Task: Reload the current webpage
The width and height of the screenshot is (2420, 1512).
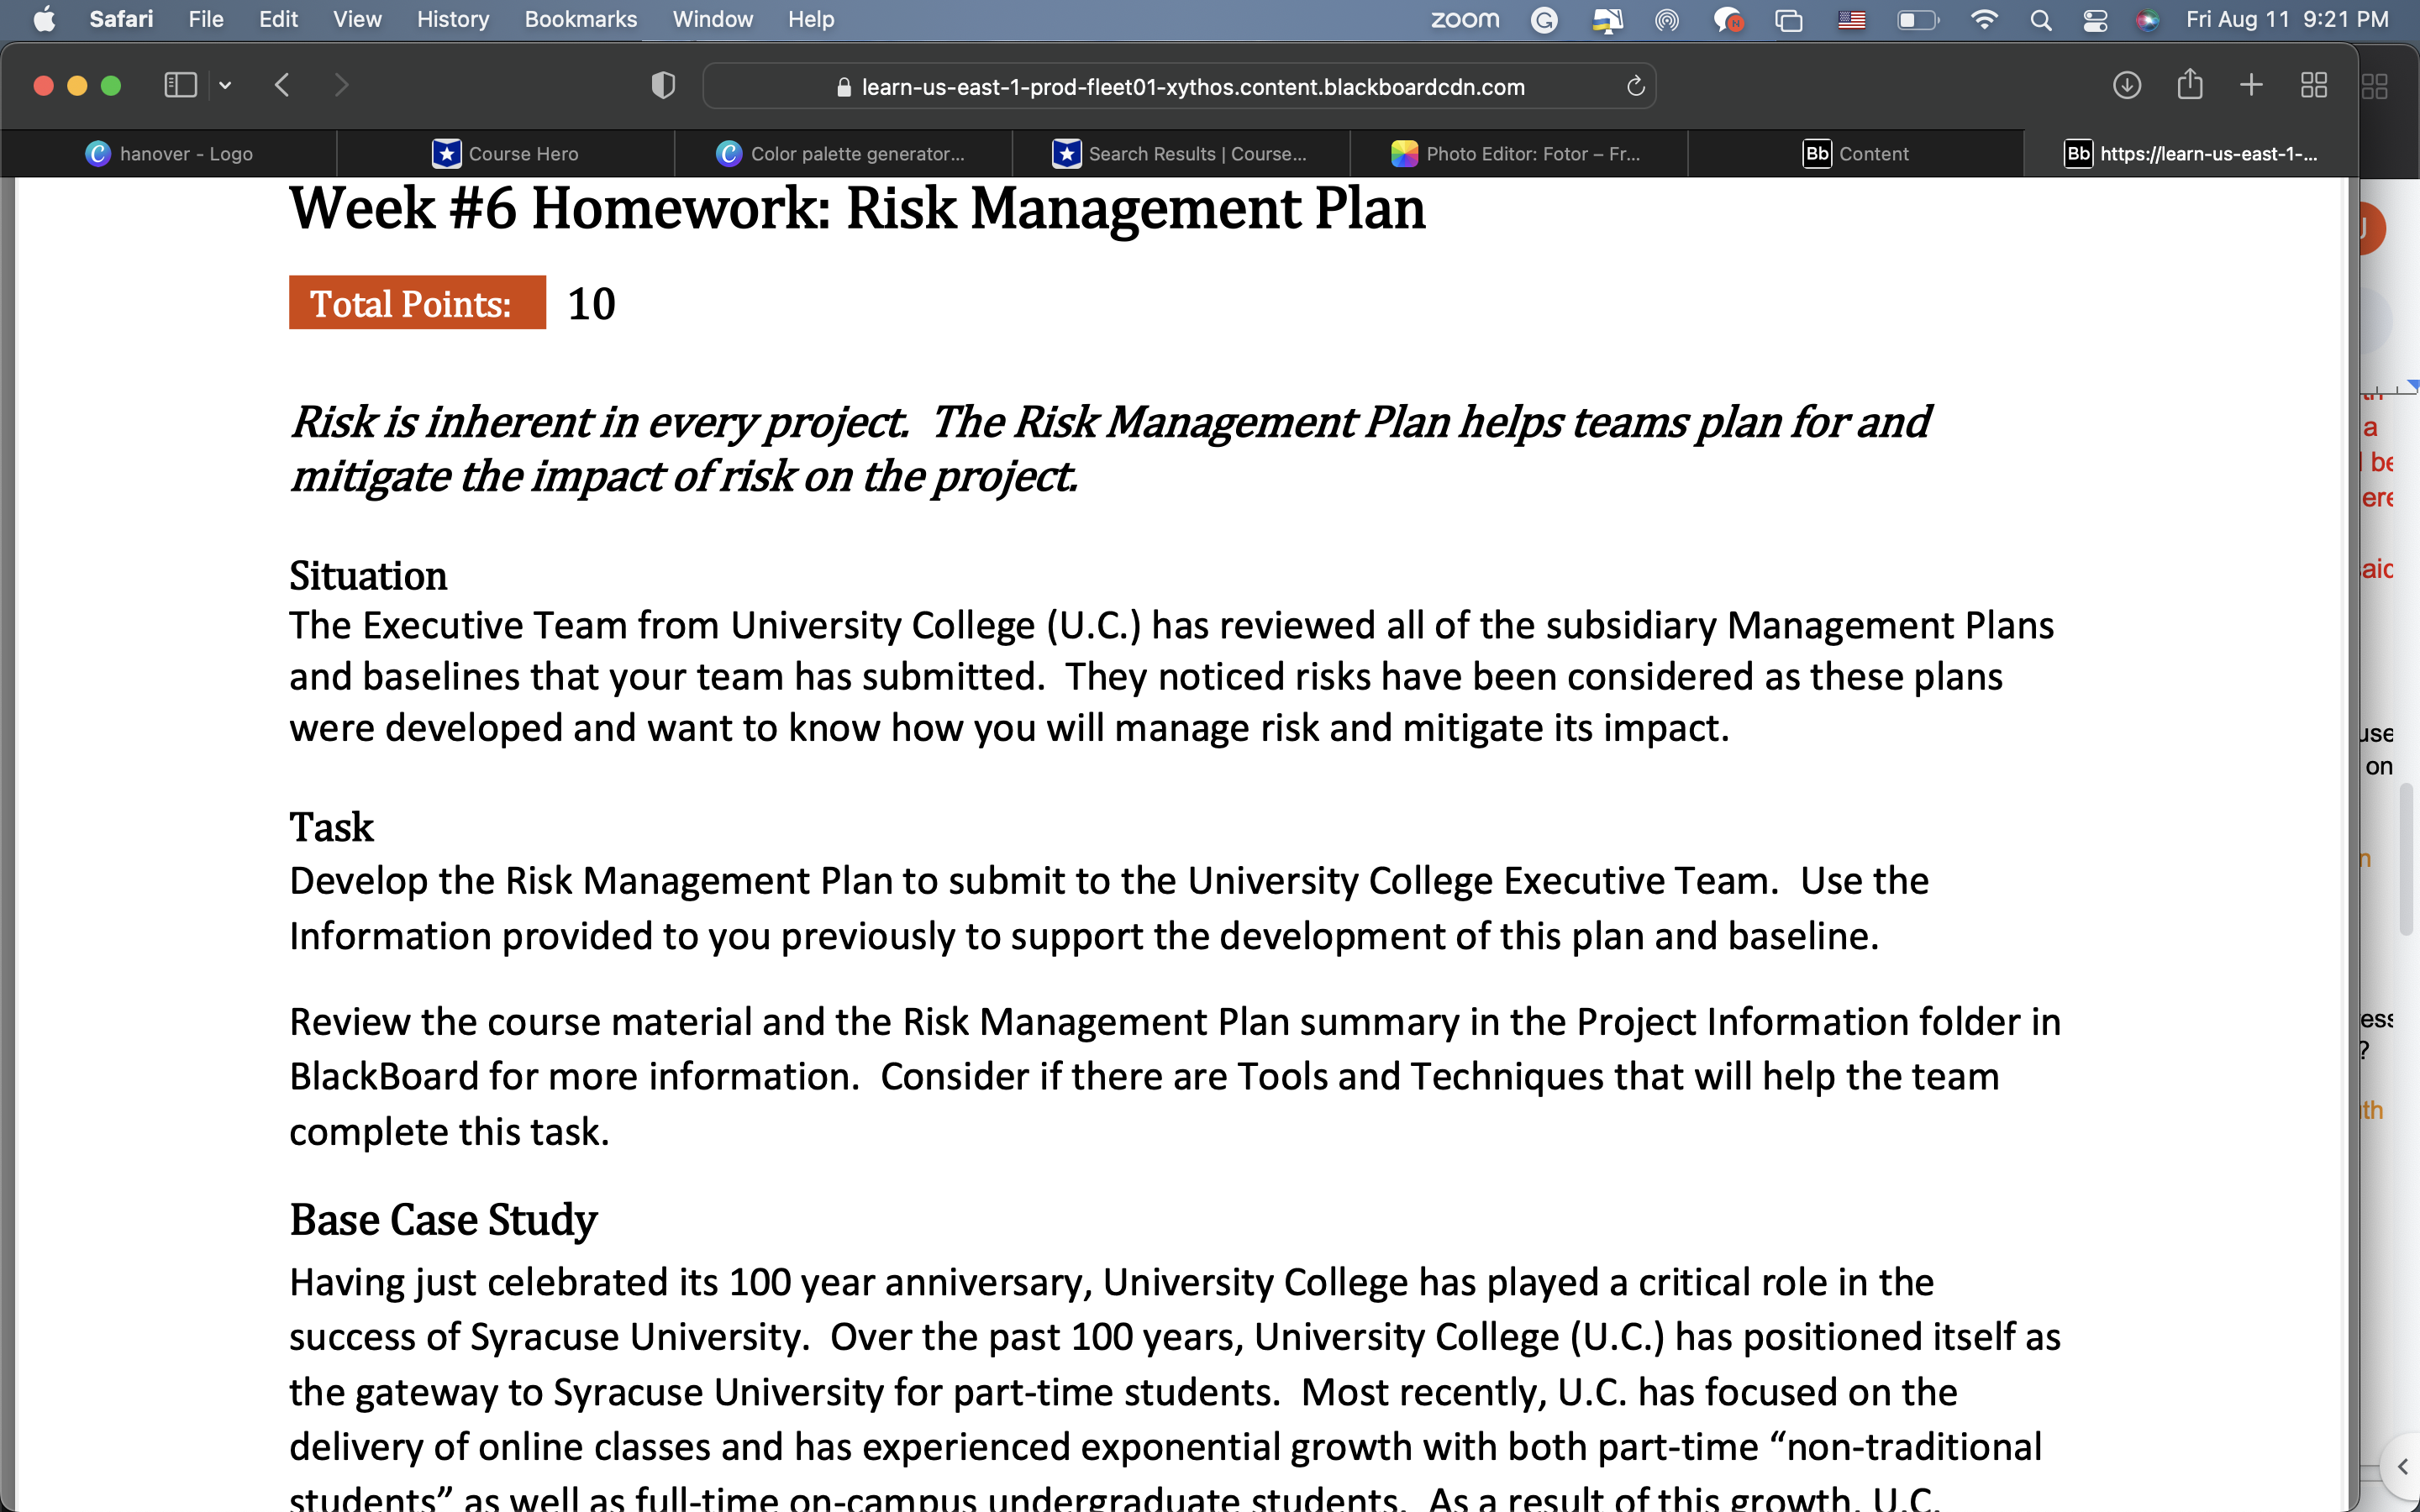Action: pos(1634,86)
